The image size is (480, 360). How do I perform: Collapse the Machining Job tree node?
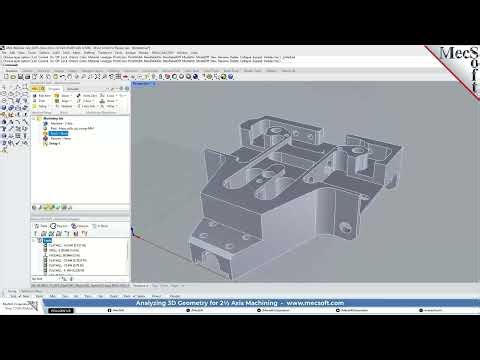[x=34, y=118]
